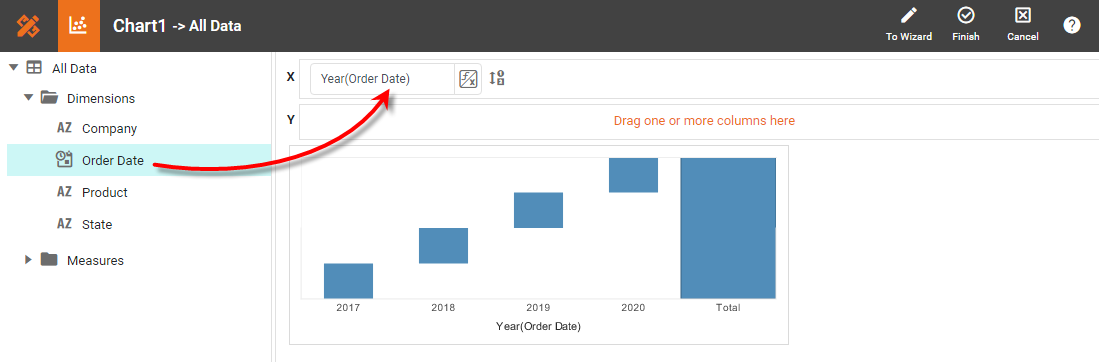This screenshot has height=362, width=1099.
Task: Select the scatter chart icon in header
Action: (x=78, y=26)
